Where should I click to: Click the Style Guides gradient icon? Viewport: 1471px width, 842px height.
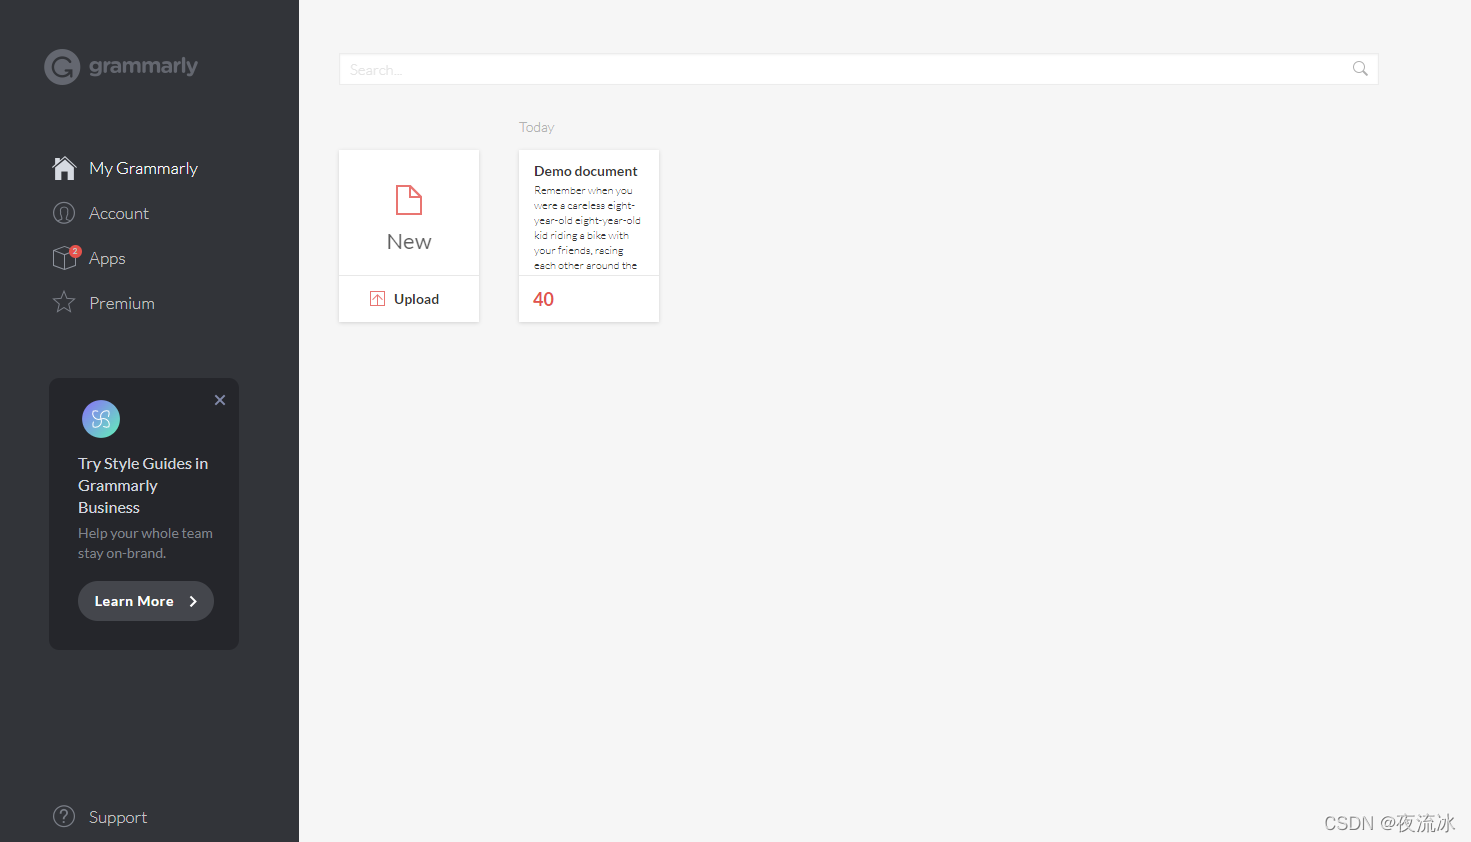coord(101,419)
